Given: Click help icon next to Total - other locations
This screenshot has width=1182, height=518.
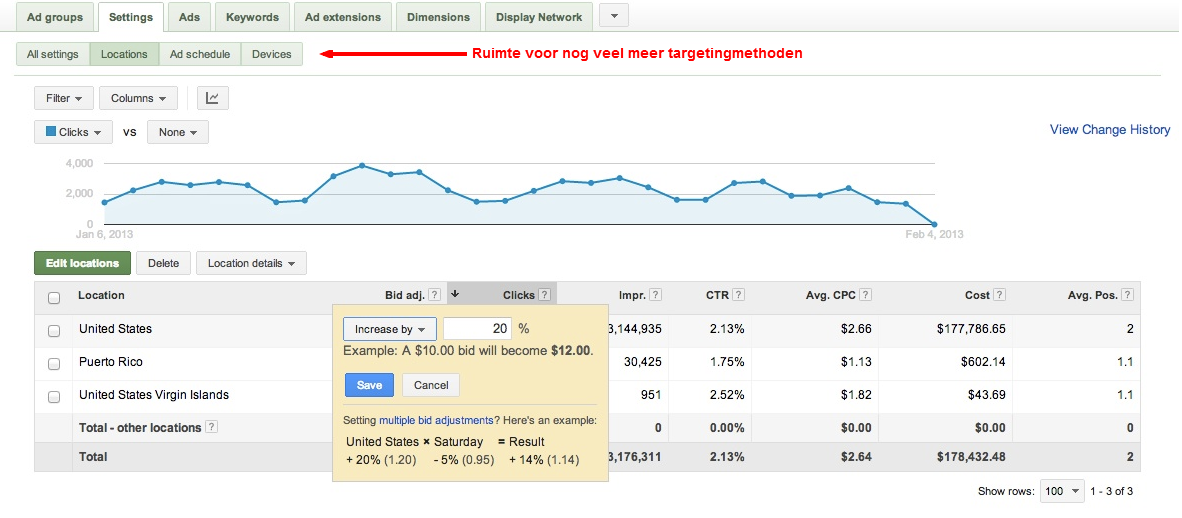Looking at the screenshot, I should [212, 427].
